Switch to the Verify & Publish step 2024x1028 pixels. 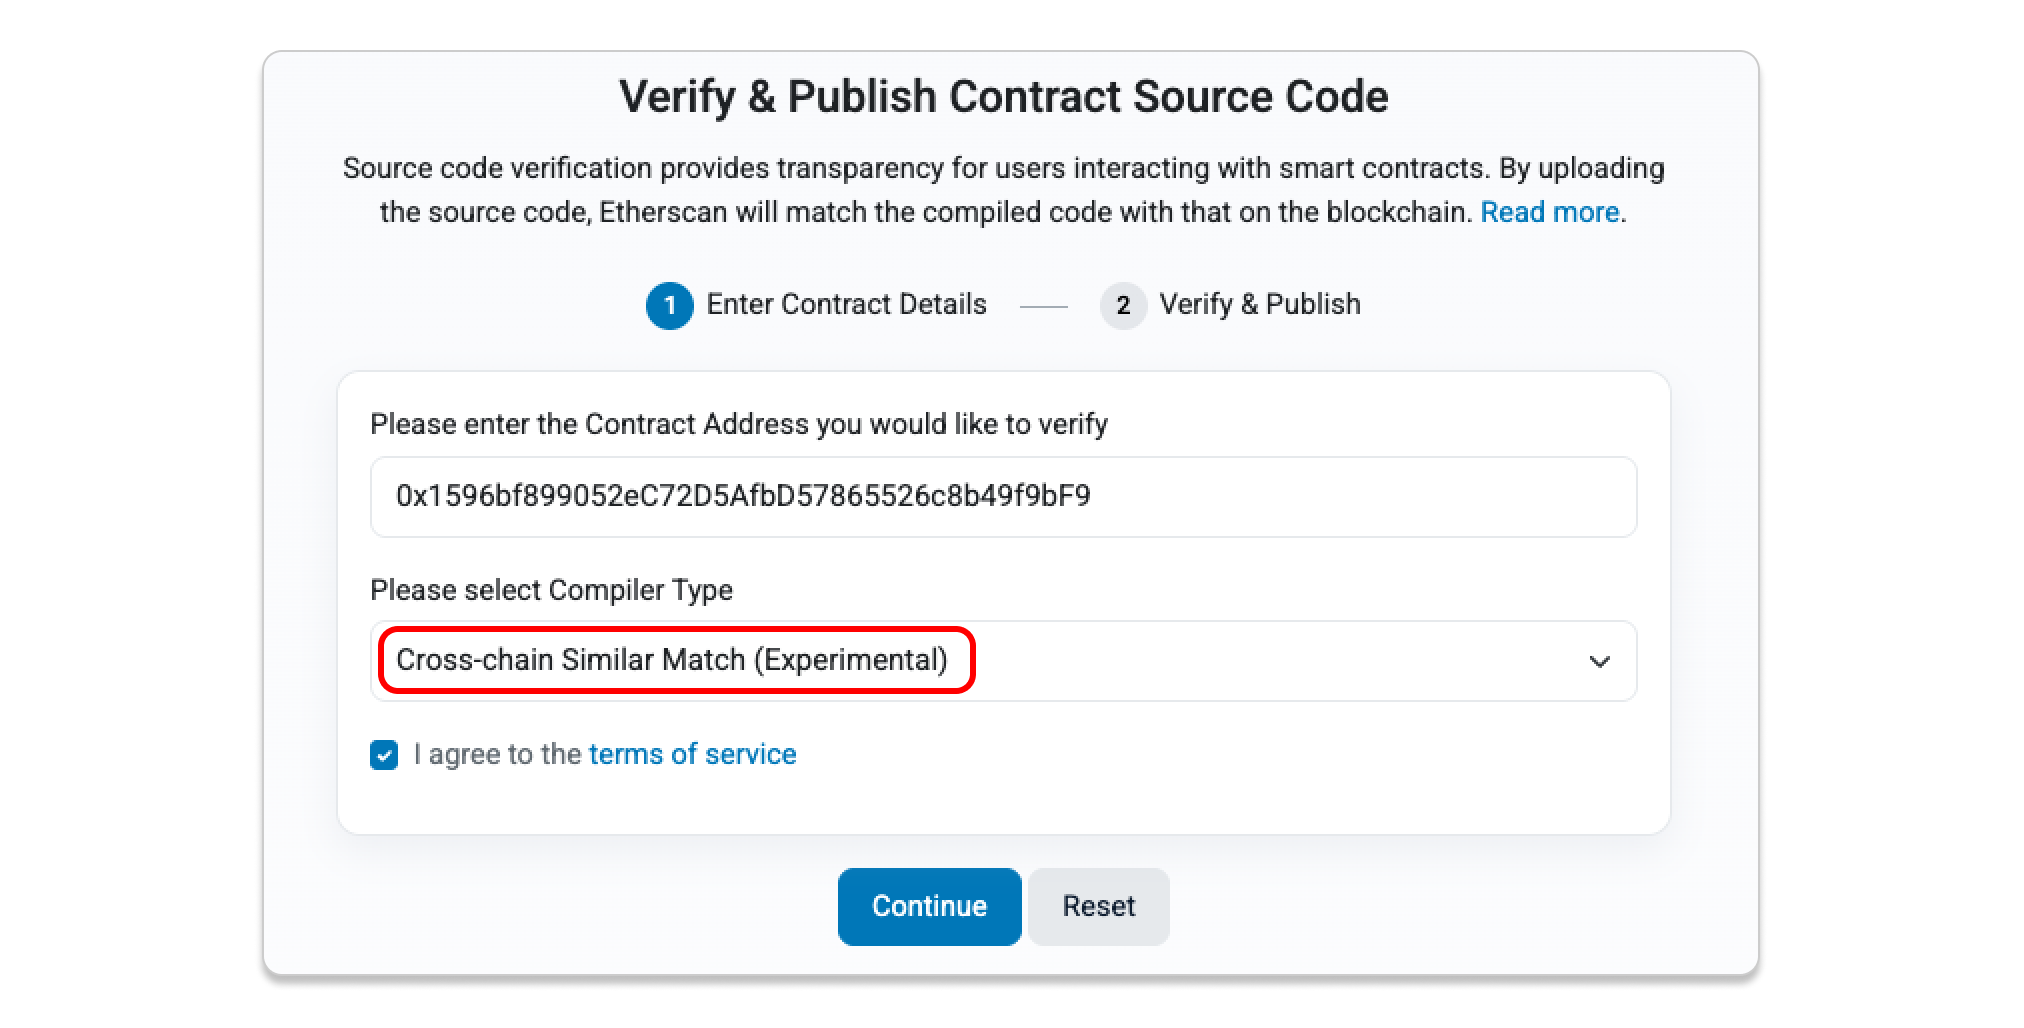(x=1259, y=304)
